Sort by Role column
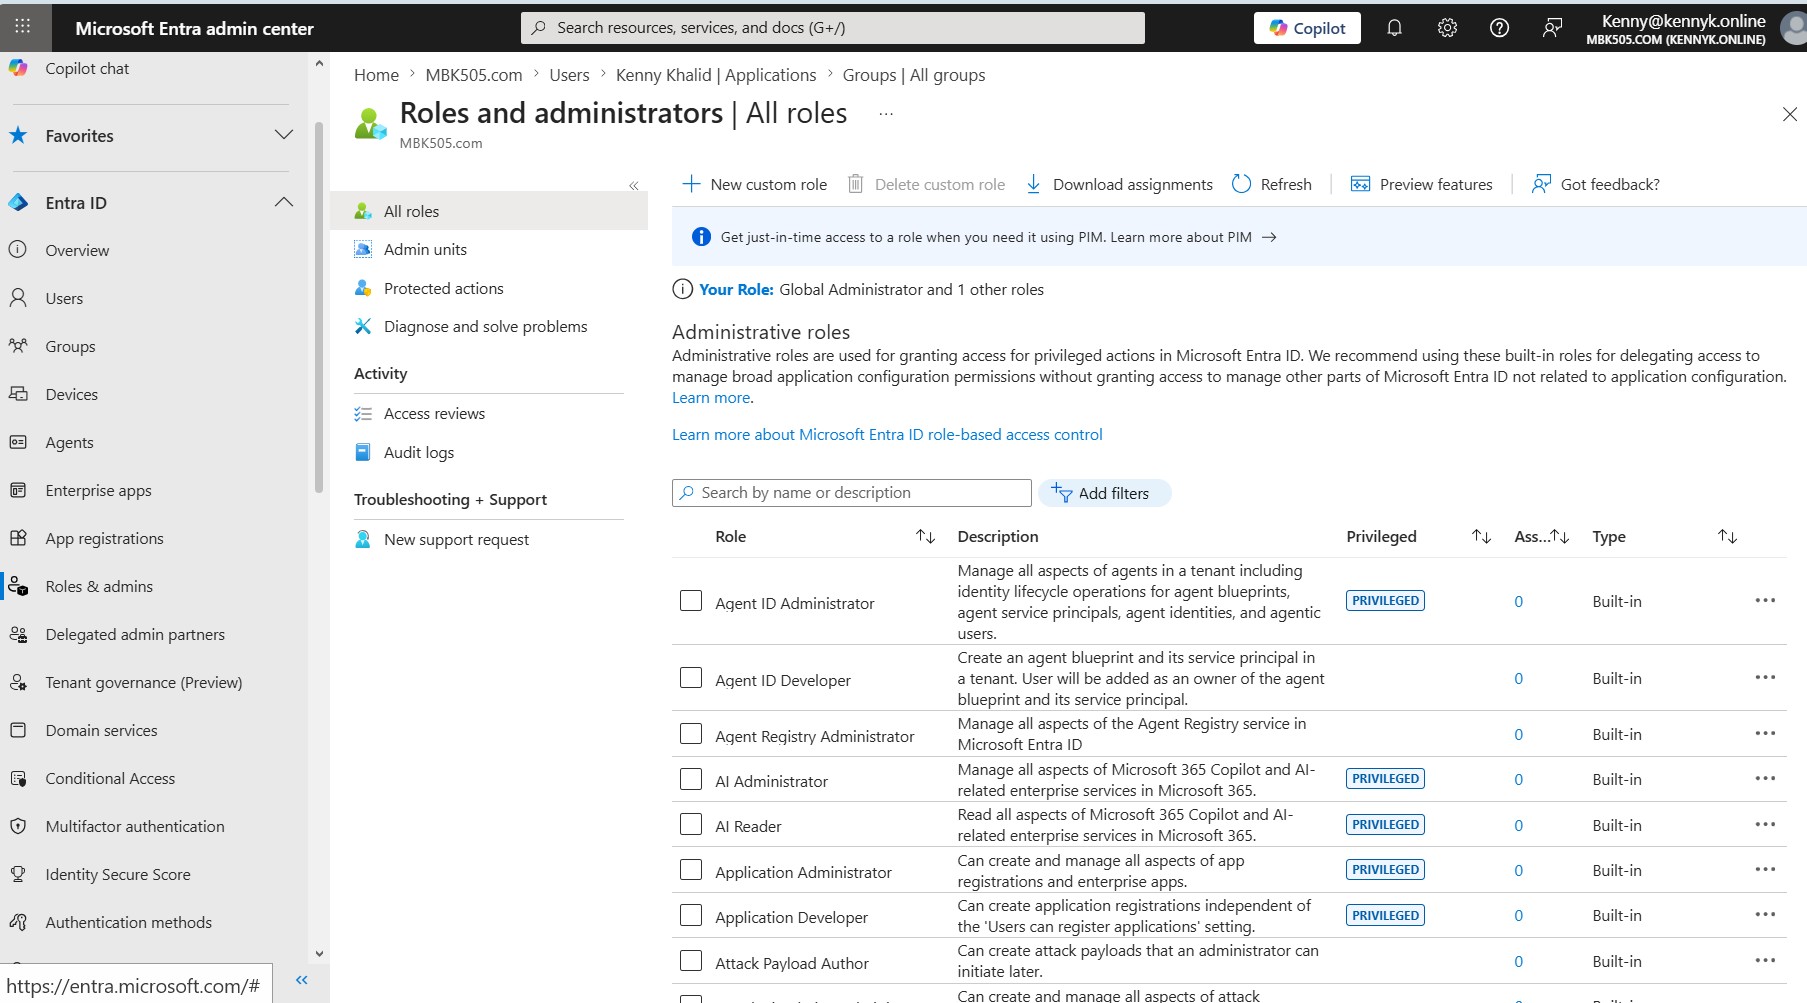Image resolution: width=1807 pixels, height=1003 pixels. (925, 537)
